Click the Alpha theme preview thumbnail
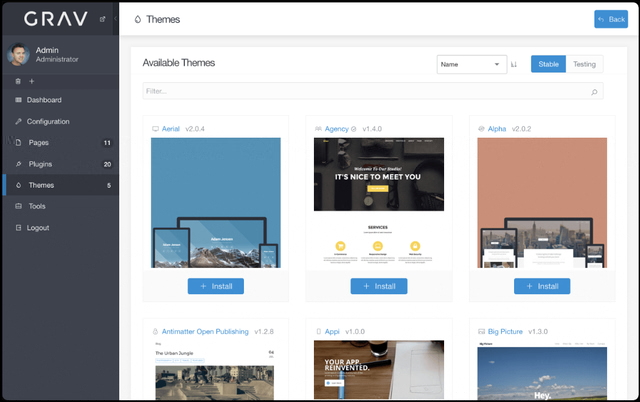 tap(542, 203)
